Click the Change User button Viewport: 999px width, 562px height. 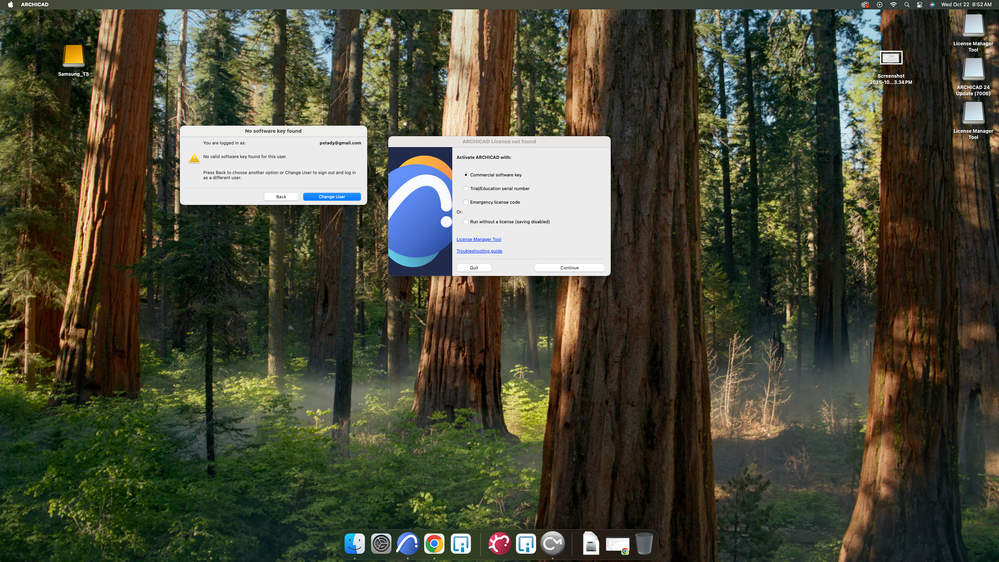click(332, 197)
